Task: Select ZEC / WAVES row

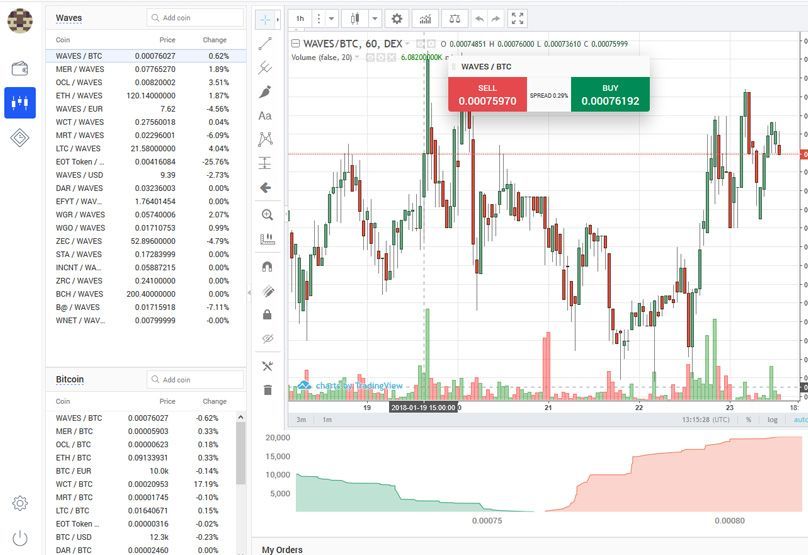Action: [x=145, y=241]
